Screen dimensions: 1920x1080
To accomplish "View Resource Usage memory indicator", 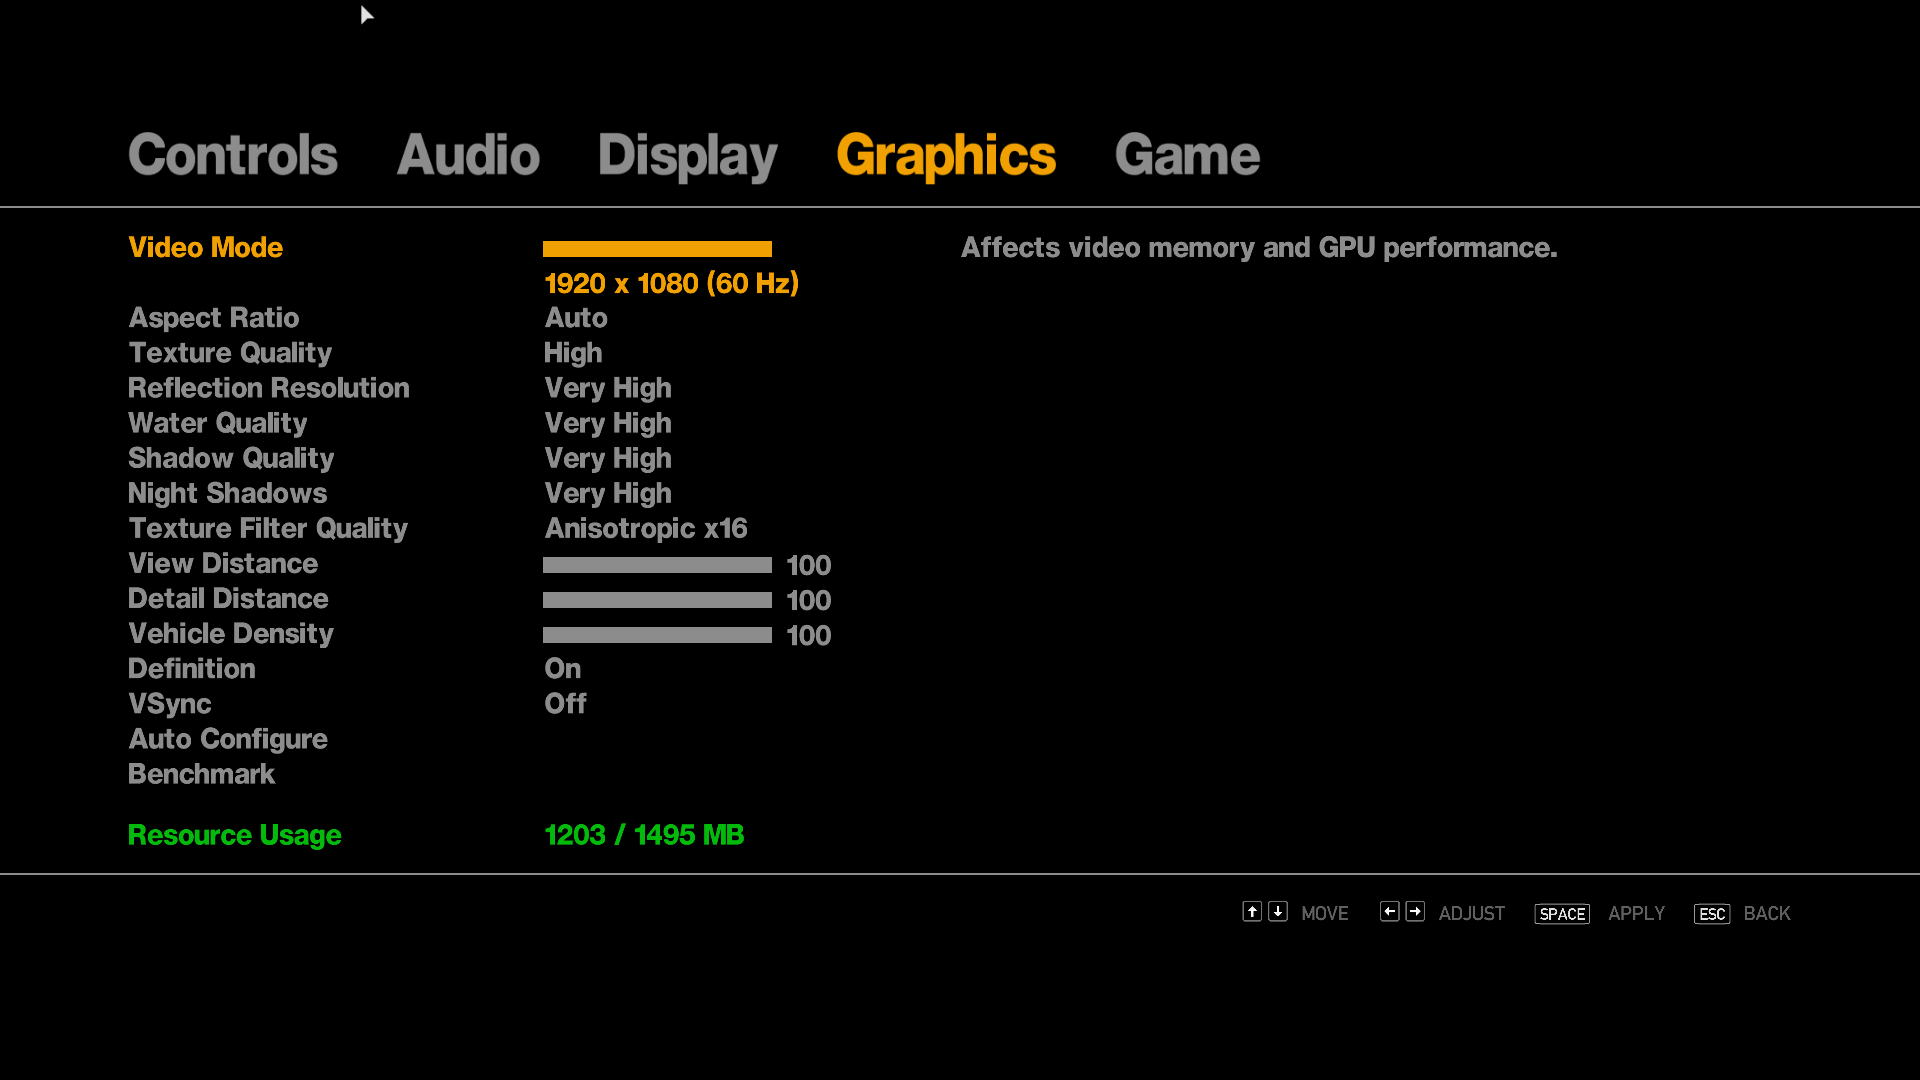I will pos(645,833).
